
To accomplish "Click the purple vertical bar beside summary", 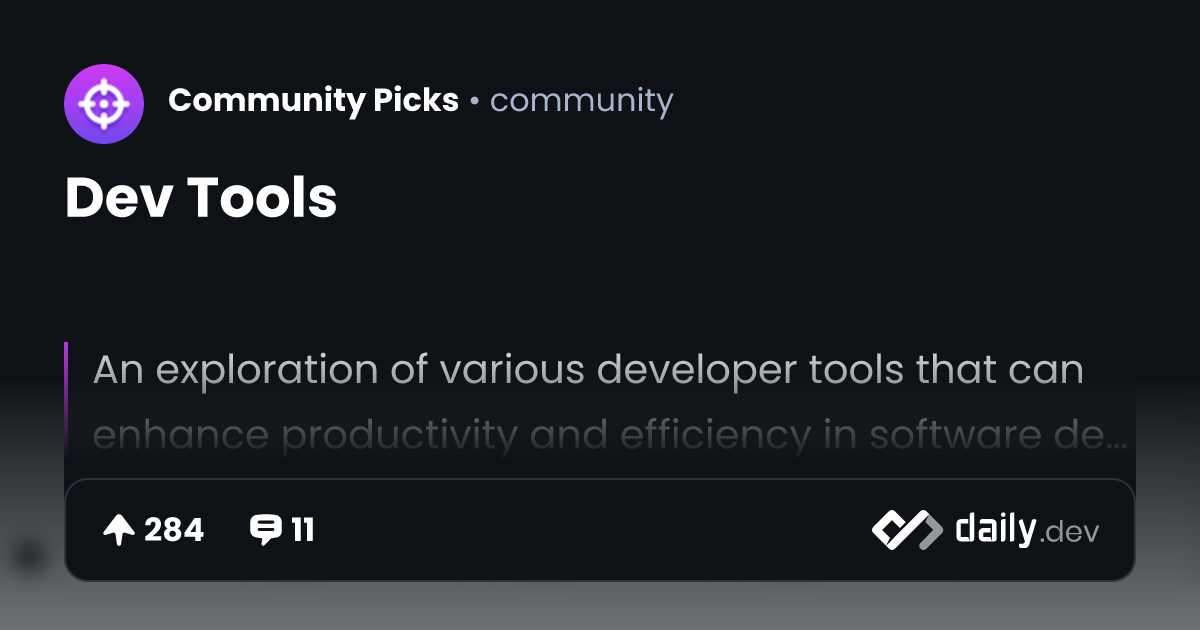I will click(66, 400).
